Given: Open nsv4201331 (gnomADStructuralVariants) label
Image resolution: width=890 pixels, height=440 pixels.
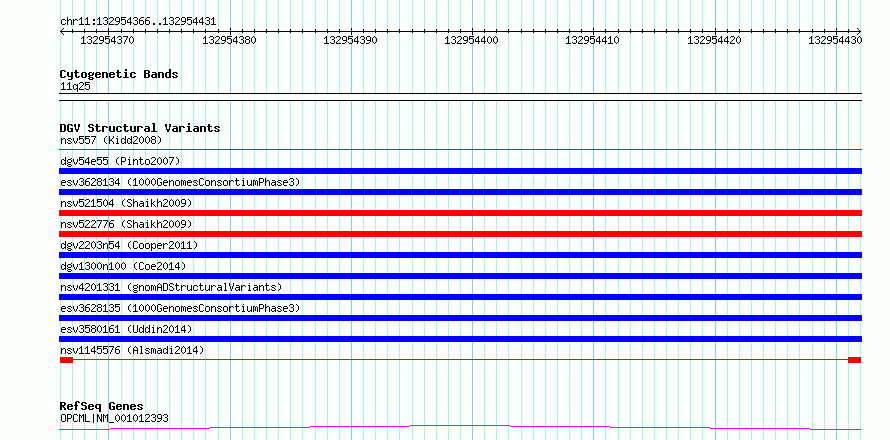Looking at the screenshot, I should 171,287.
